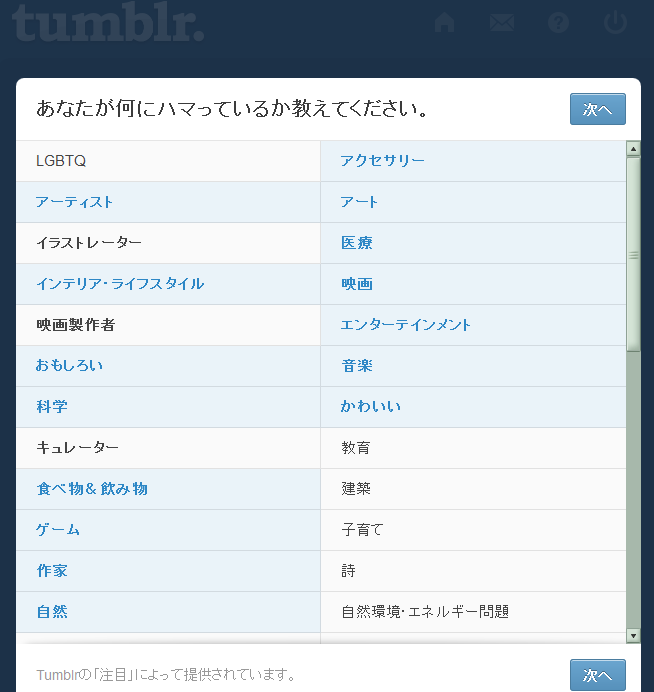654x692 pixels.
Task: Select the イラストレーター interest
Action: coord(168,243)
